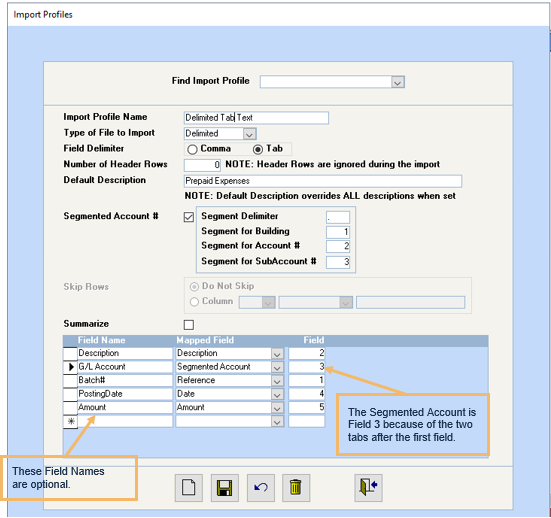Click the Field Name column header
This screenshot has width=551, height=518.
tap(101, 340)
